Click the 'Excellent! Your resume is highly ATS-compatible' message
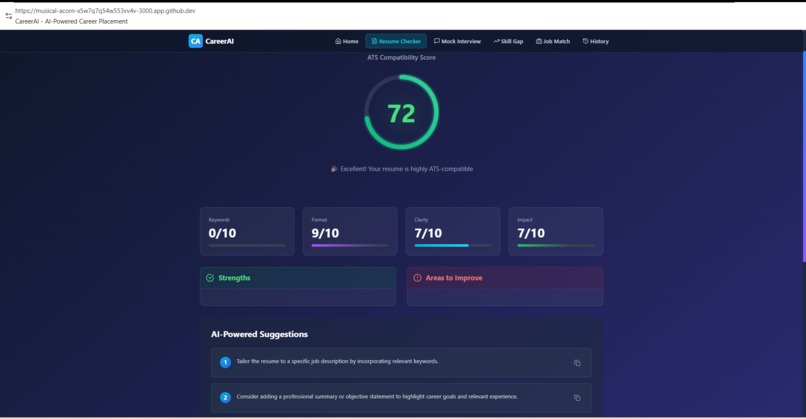The width and height of the screenshot is (806, 419). (407, 169)
